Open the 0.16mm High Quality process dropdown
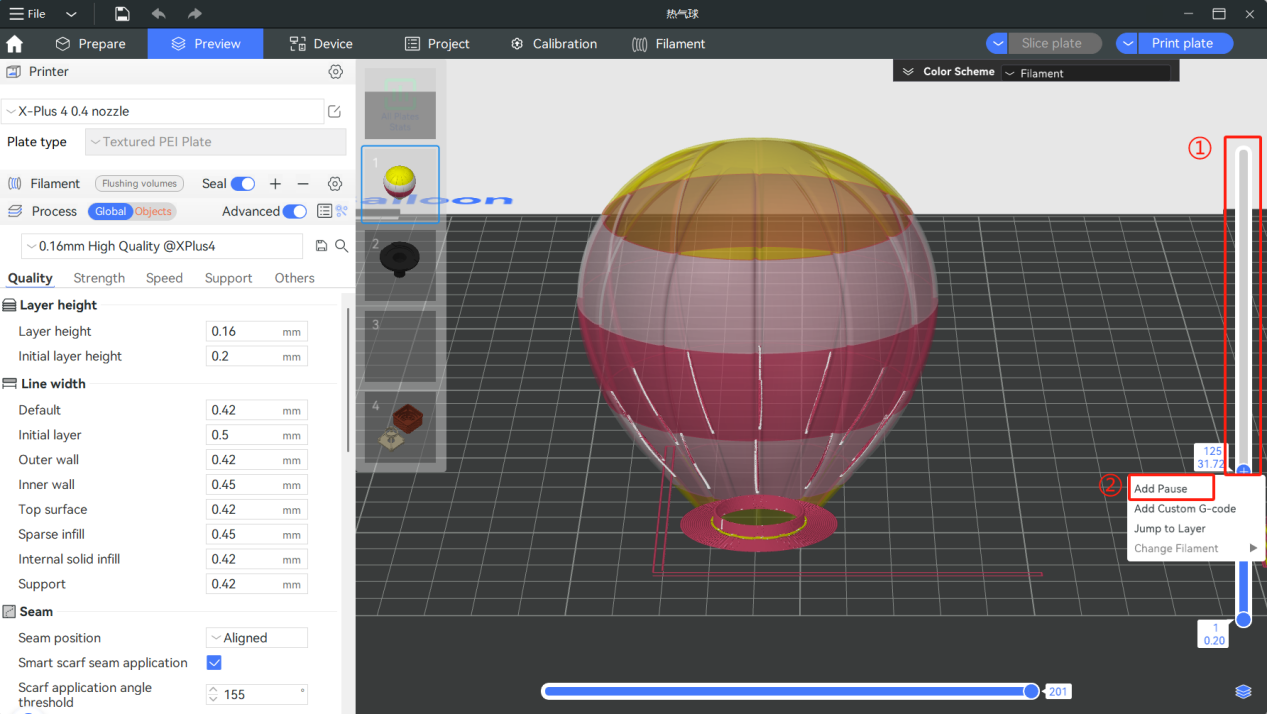This screenshot has width=1267, height=714. point(162,246)
